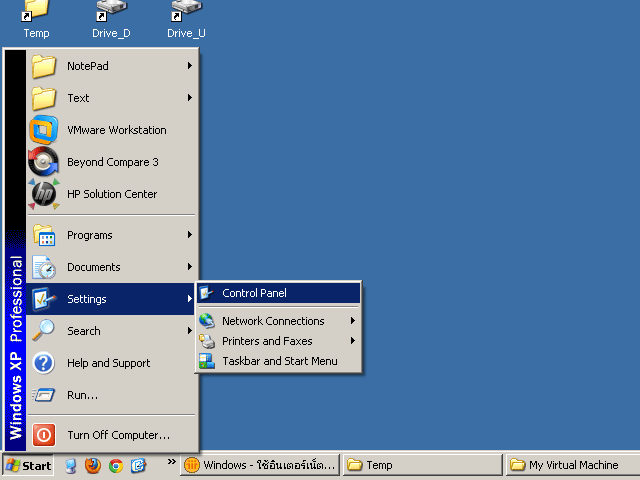The height and width of the screenshot is (480, 640).
Task: Open HP Solution Center menu entry
Action: coord(111,194)
